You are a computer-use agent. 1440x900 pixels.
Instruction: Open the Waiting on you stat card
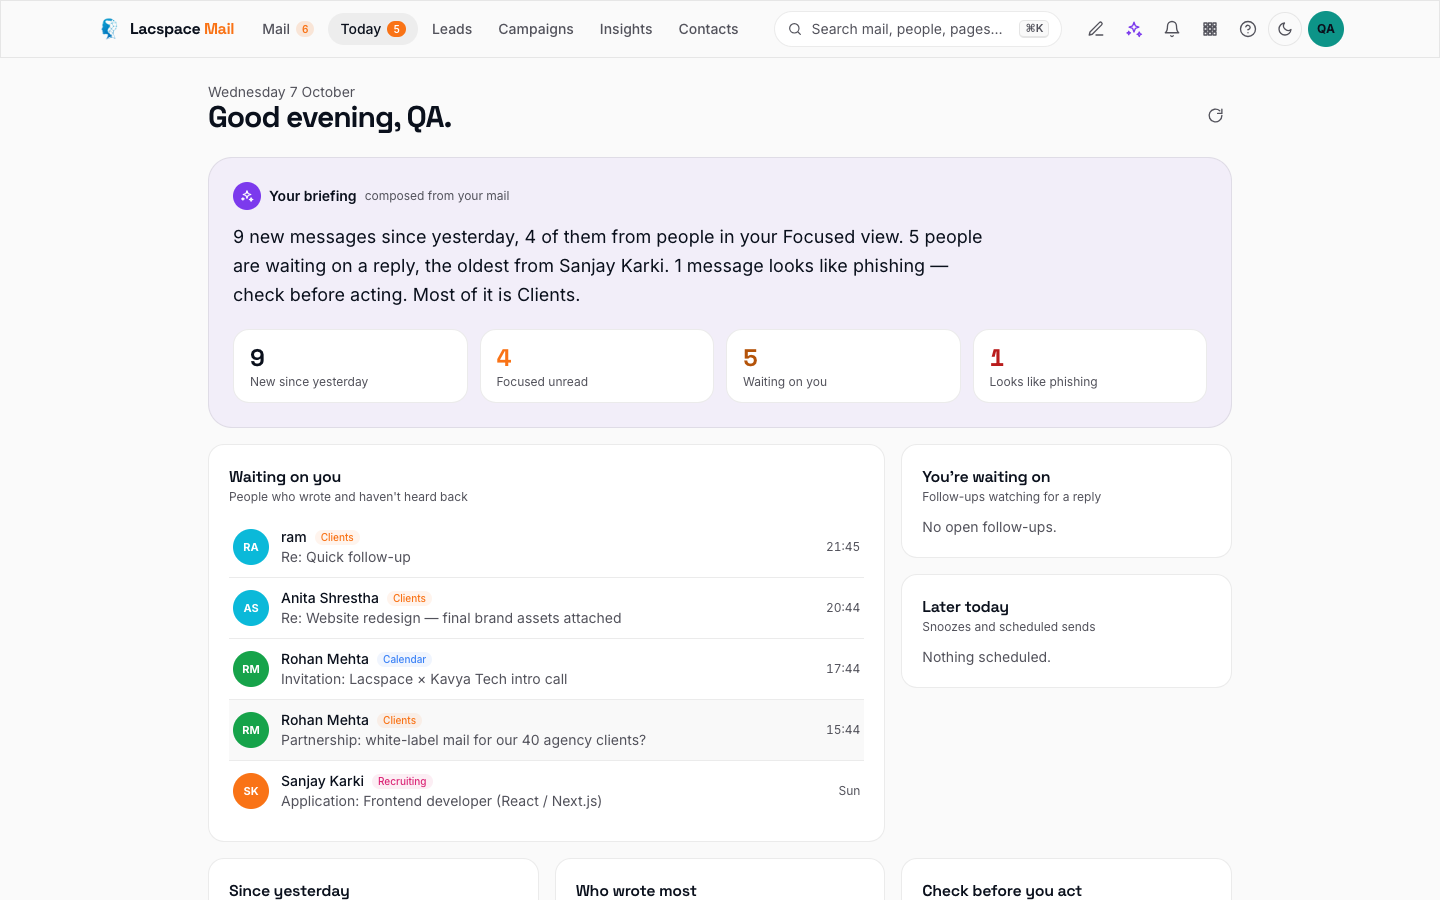click(x=843, y=366)
